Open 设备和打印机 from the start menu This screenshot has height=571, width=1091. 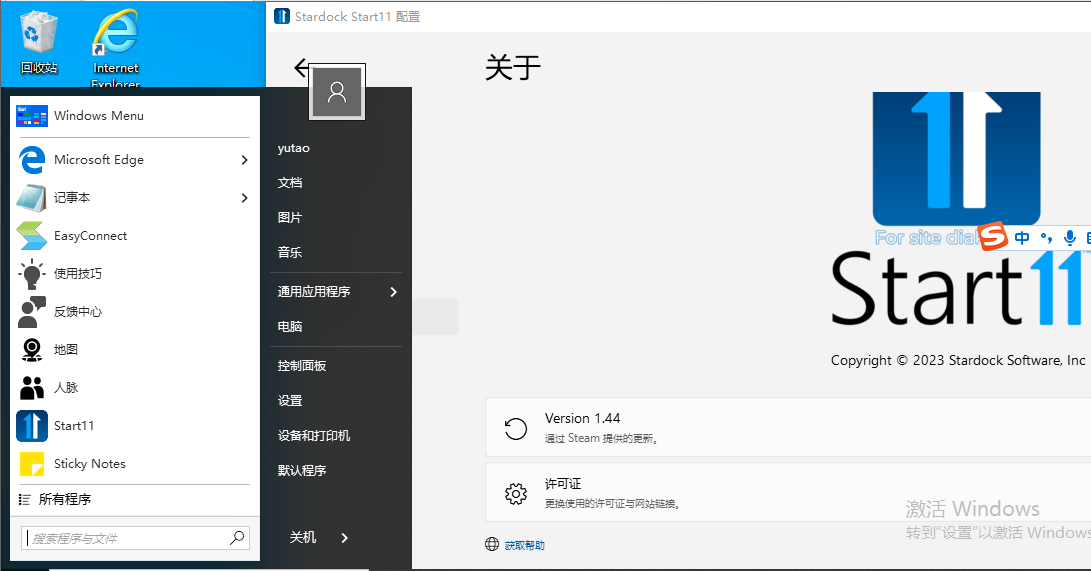[x=314, y=435]
